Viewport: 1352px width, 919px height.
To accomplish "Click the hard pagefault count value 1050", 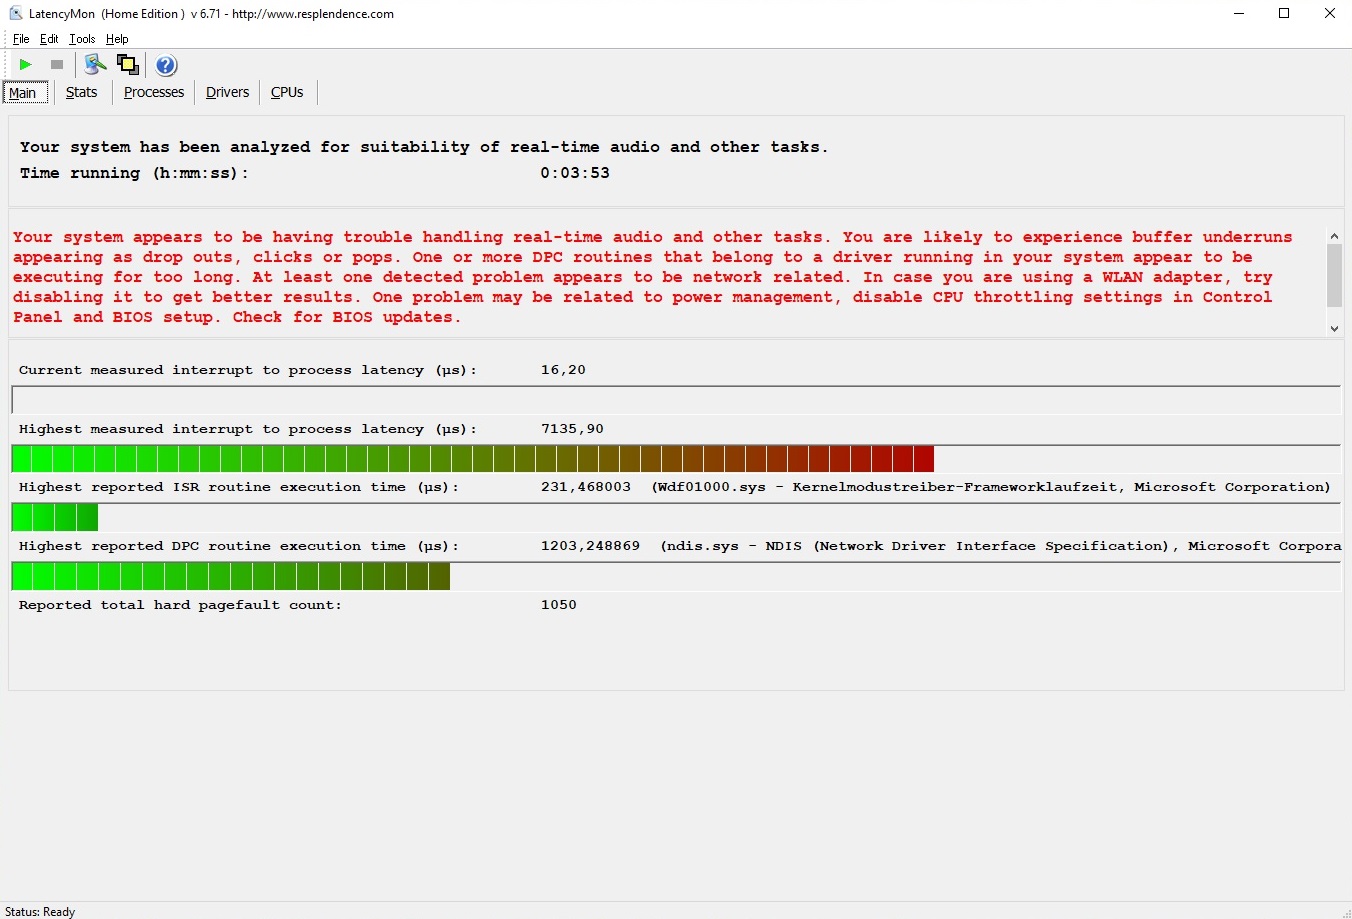I will pyautogui.click(x=558, y=605).
